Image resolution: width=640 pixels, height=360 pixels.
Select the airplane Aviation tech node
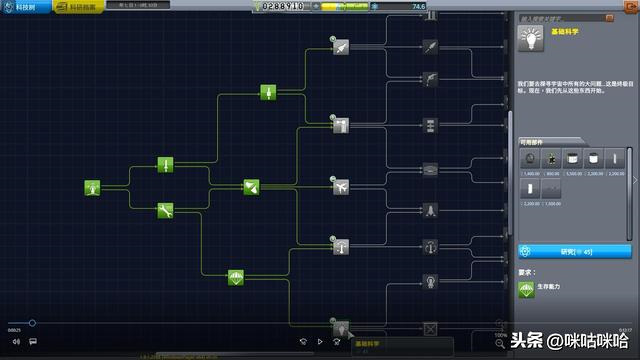point(341,187)
